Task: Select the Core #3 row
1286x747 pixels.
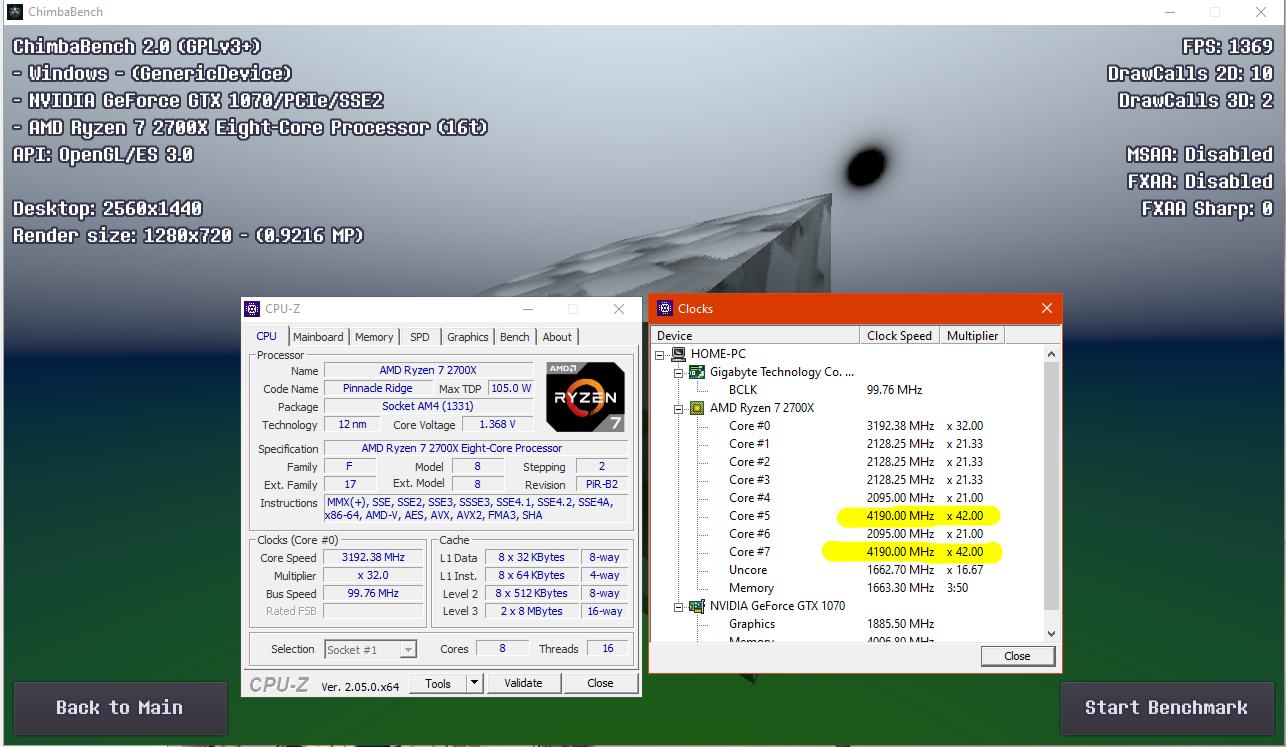Action: [848, 480]
